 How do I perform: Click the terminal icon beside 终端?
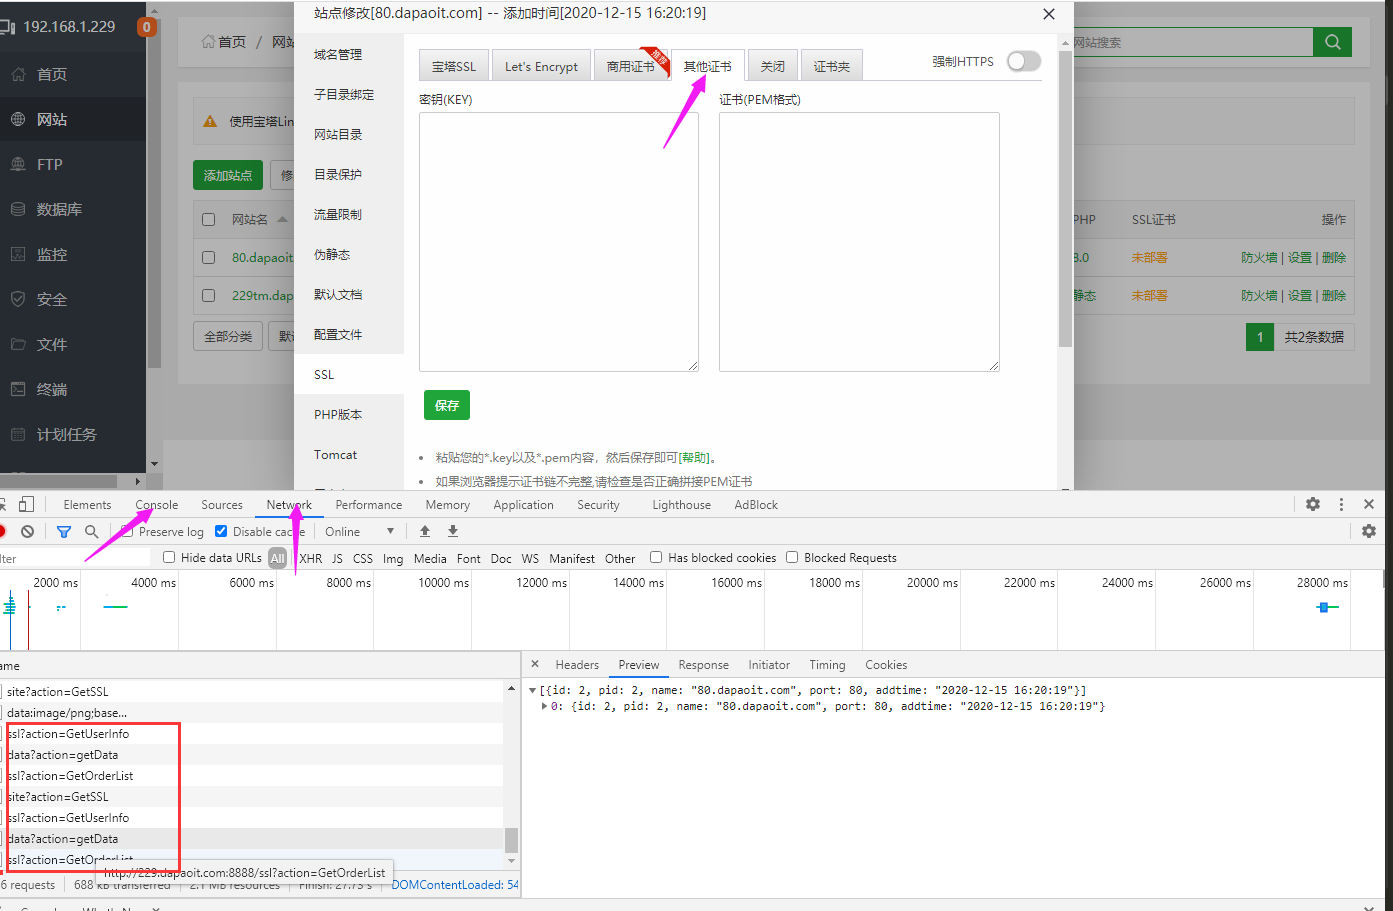pyautogui.click(x=18, y=389)
